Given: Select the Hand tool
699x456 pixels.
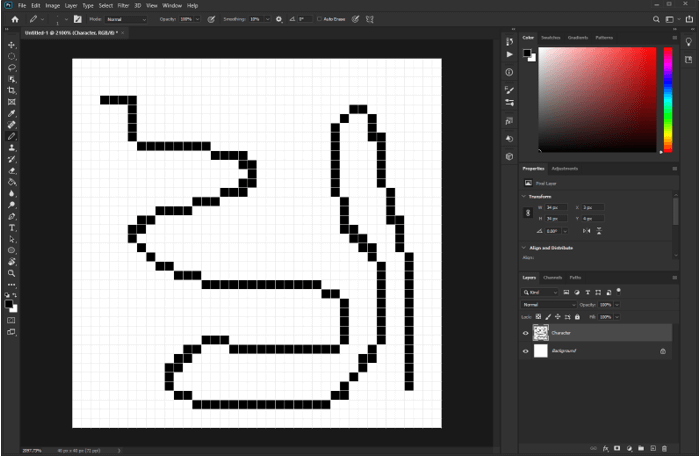Looking at the screenshot, I should click(x=12, y=262).
